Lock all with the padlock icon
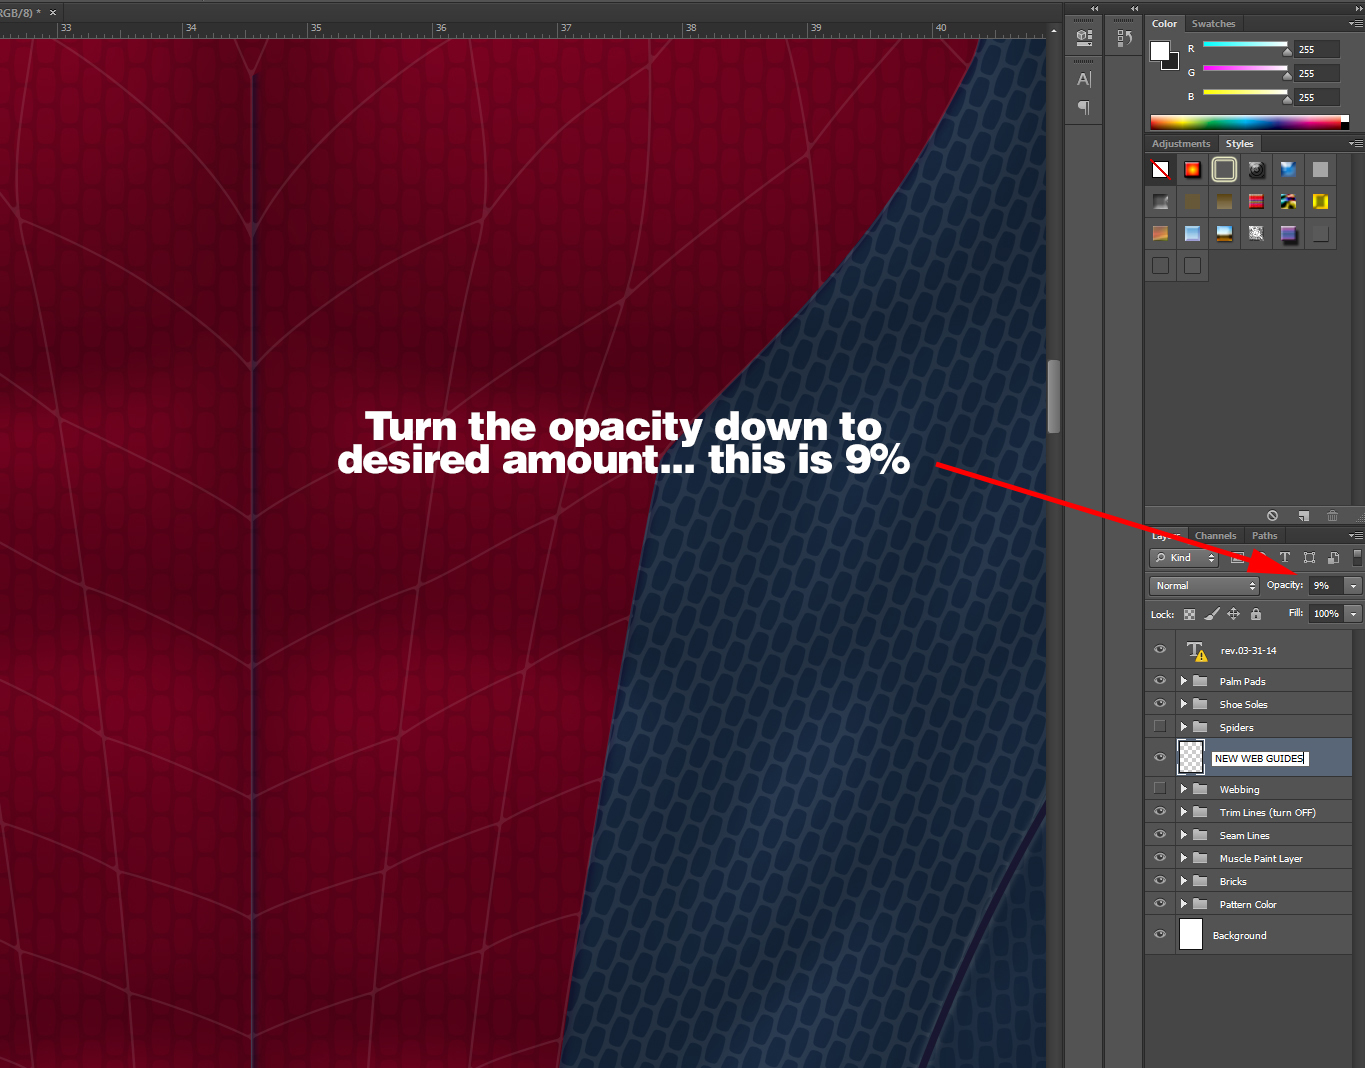Image resolution: width=1365 pixels, height=1068 pixels. 1256,614
